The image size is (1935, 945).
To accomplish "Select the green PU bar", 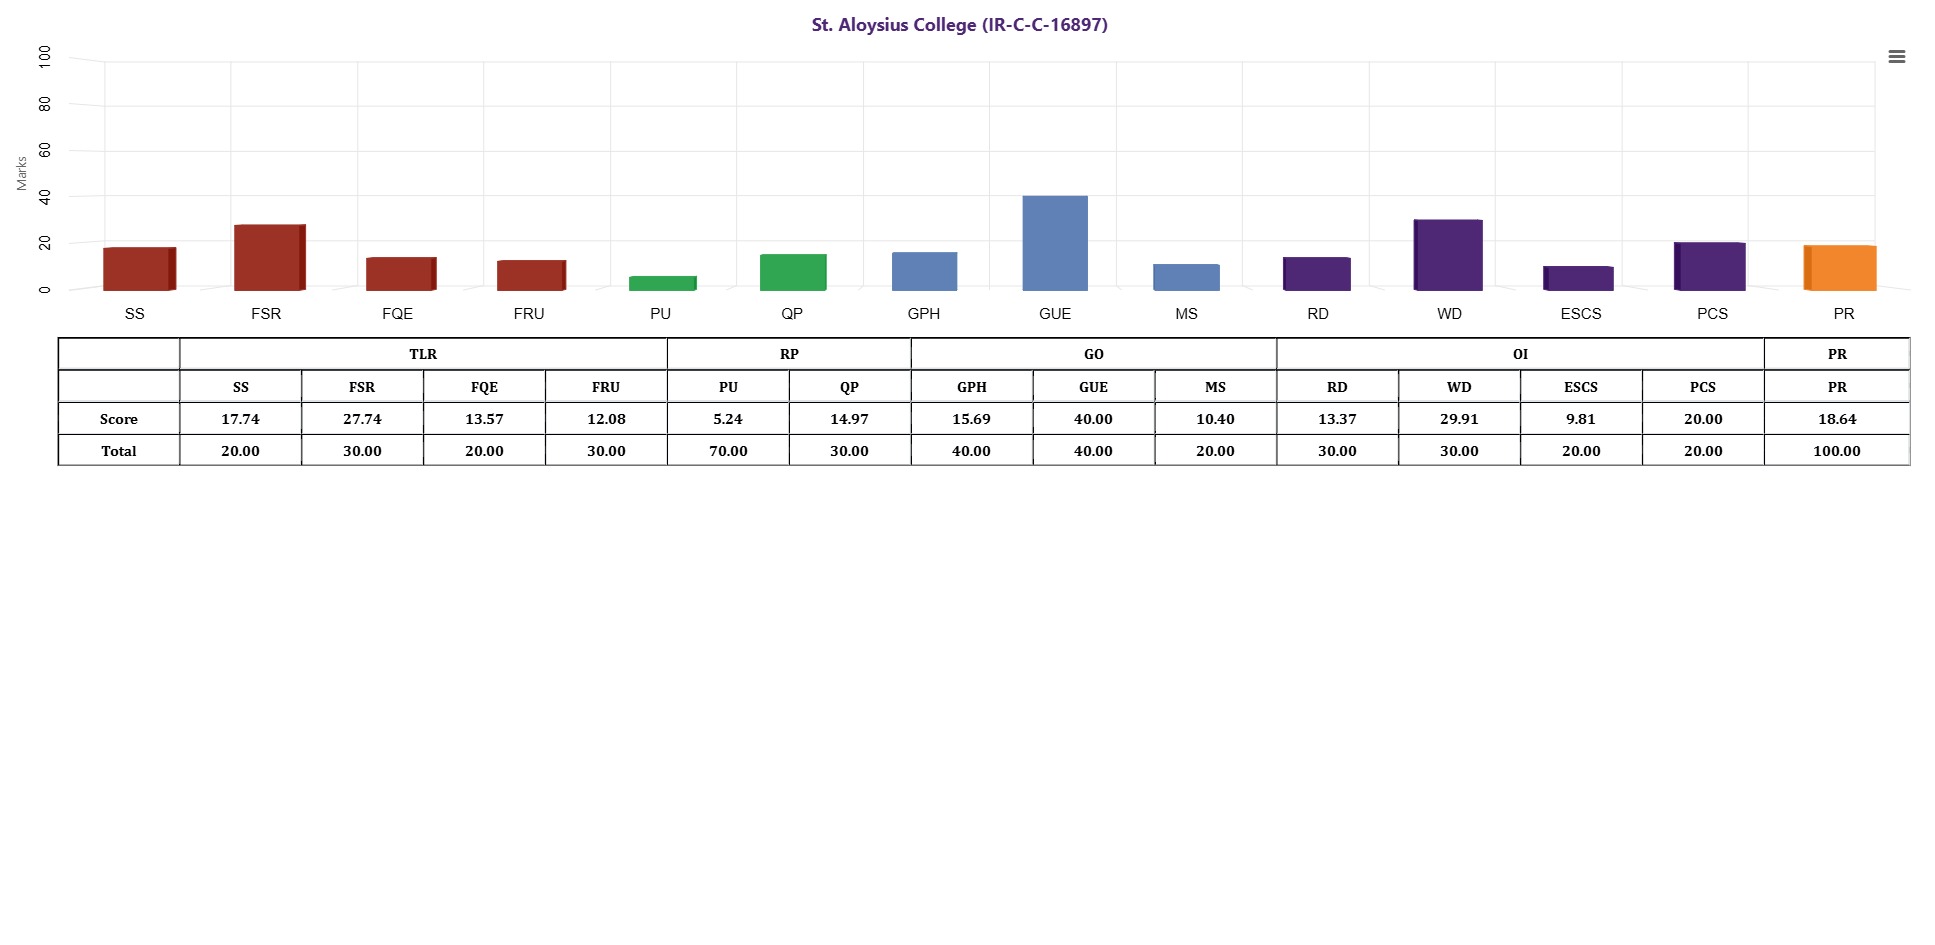I will [x=662, y=283].
